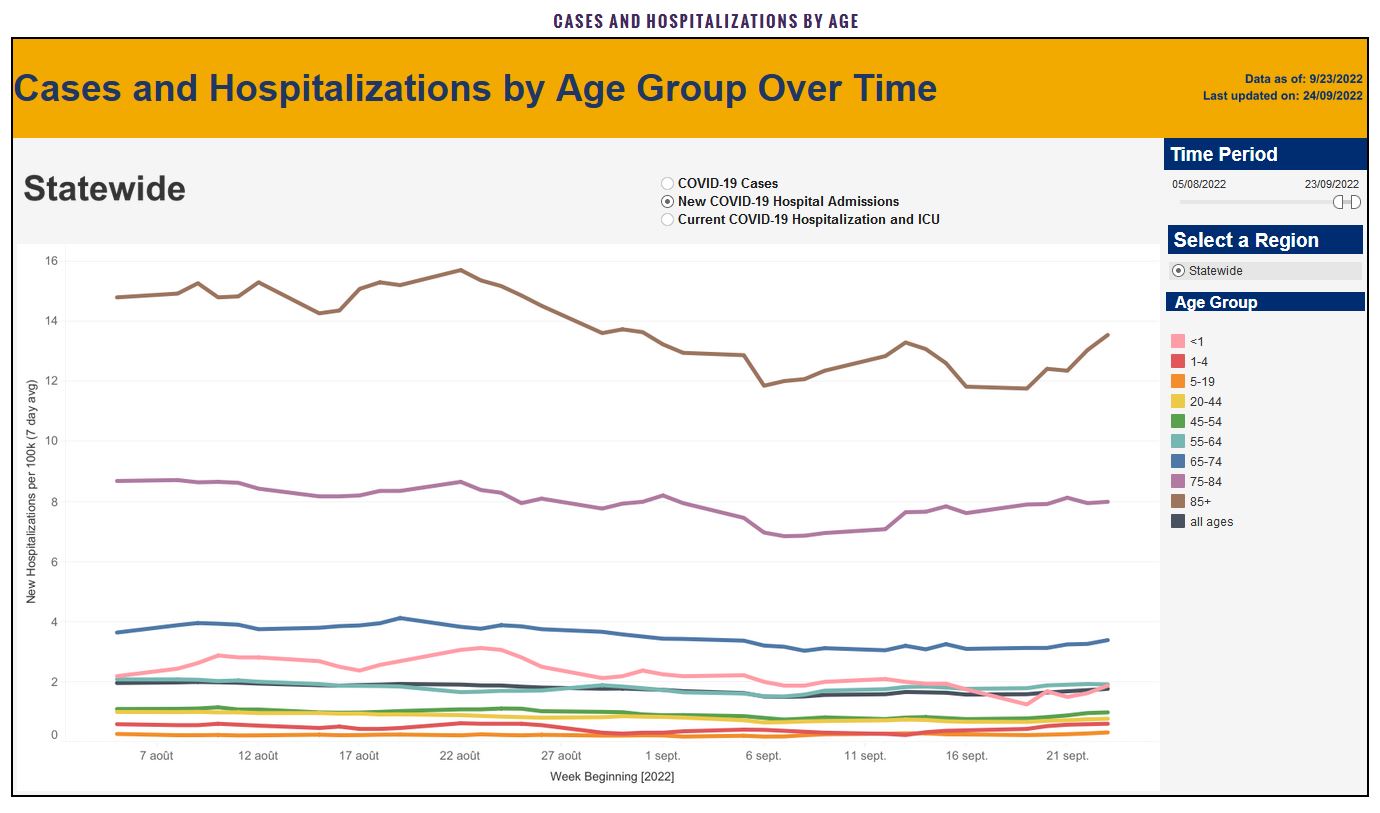Click the end date 23/09/2022
This screenshot has height=813, width=1380.
(1332, 184)
